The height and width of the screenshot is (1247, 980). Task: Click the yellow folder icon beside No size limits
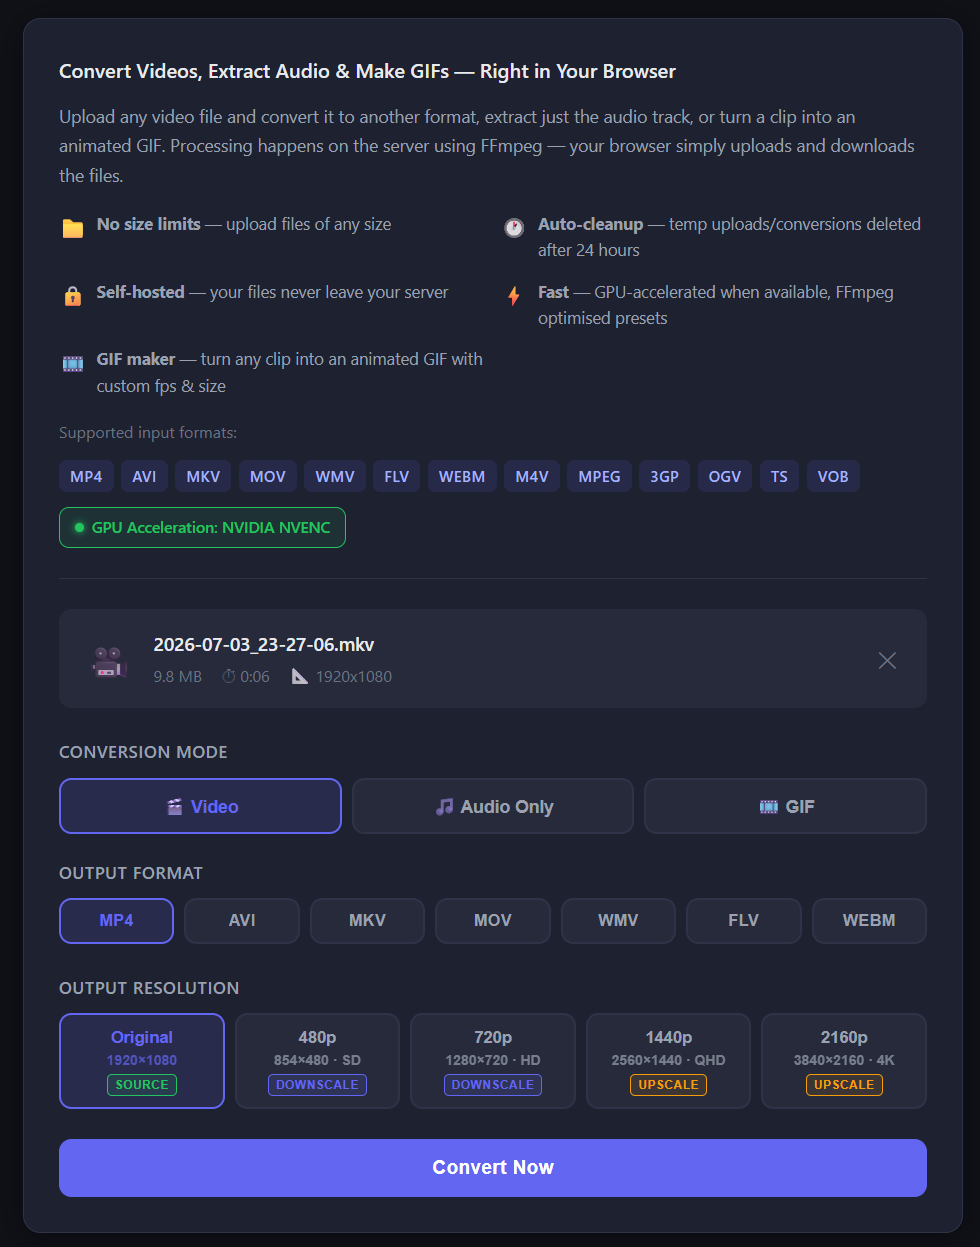73,228
